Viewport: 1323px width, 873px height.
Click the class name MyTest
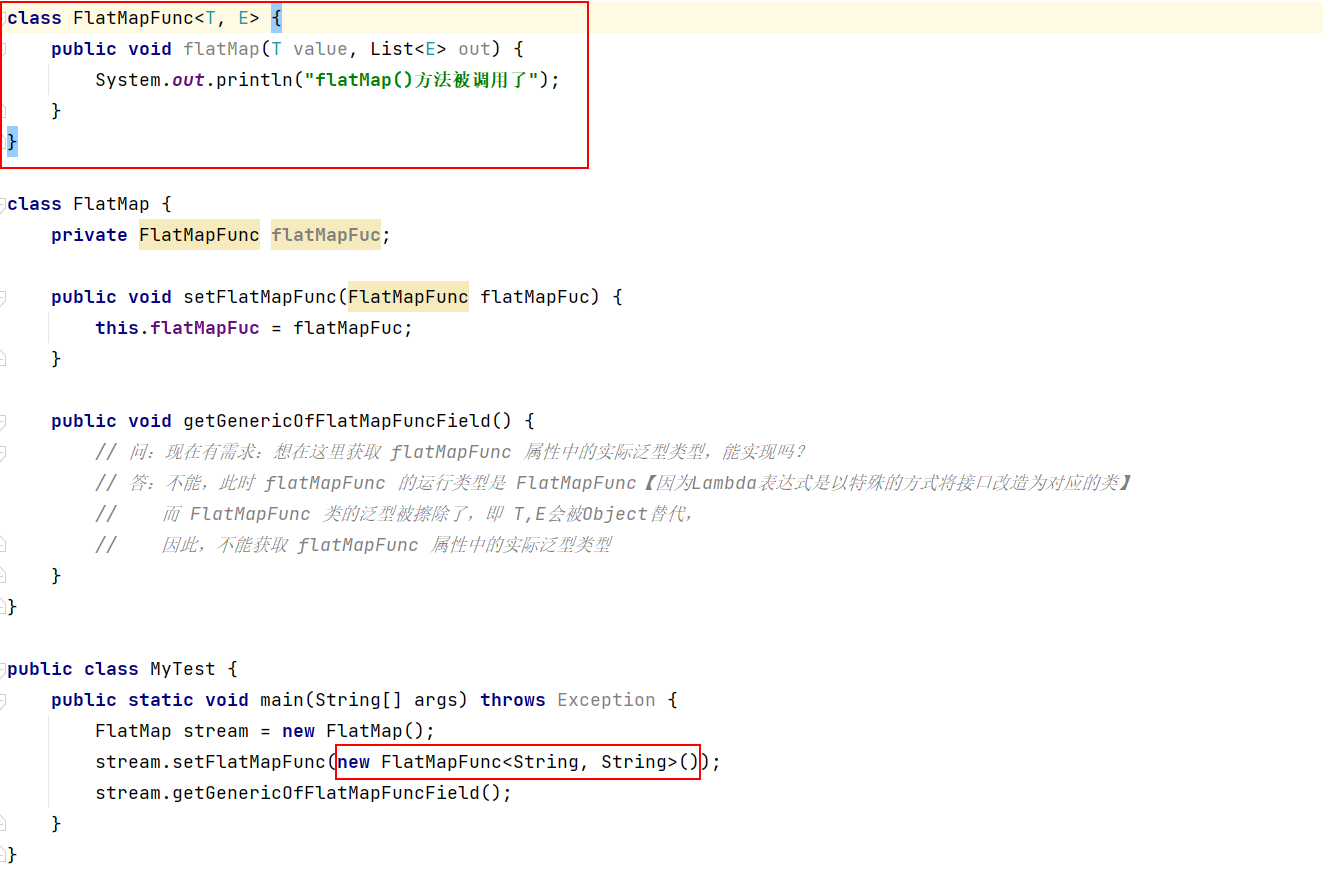pyautogui.click(x=183, y=669)
